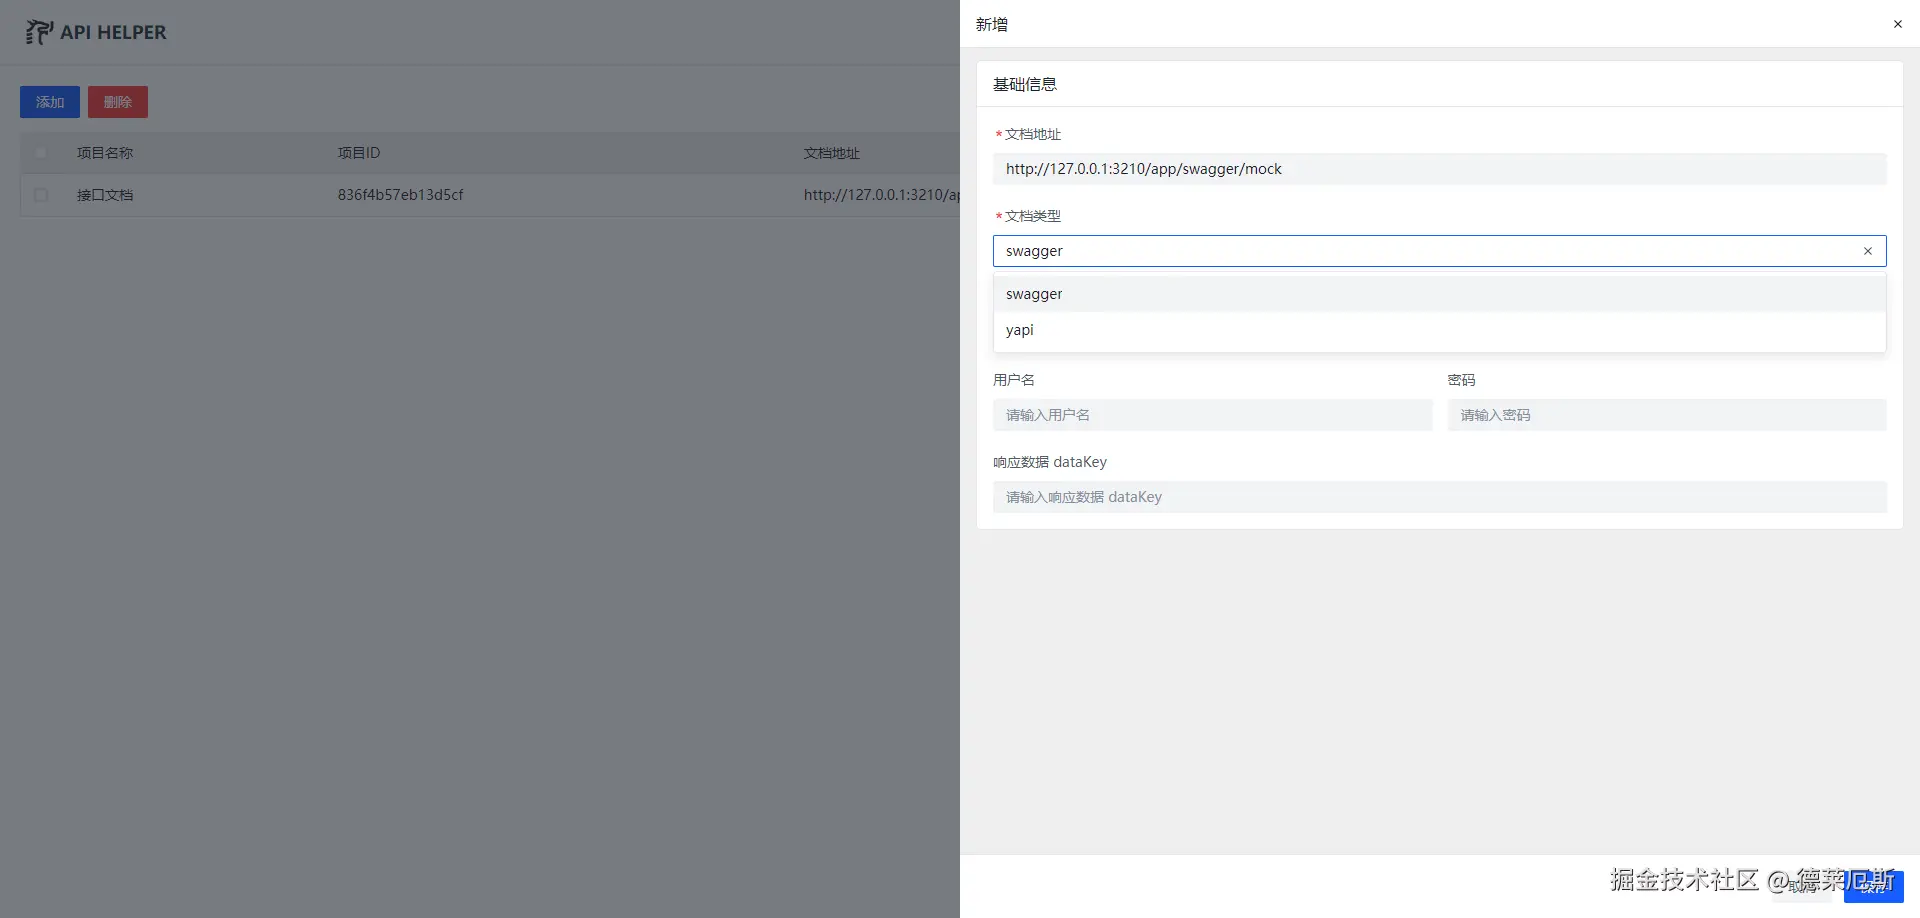Image resolution: width=1920 pixels, height=918 pixels.
Task: Click the red 删除 button
Action: pos(117,102)
